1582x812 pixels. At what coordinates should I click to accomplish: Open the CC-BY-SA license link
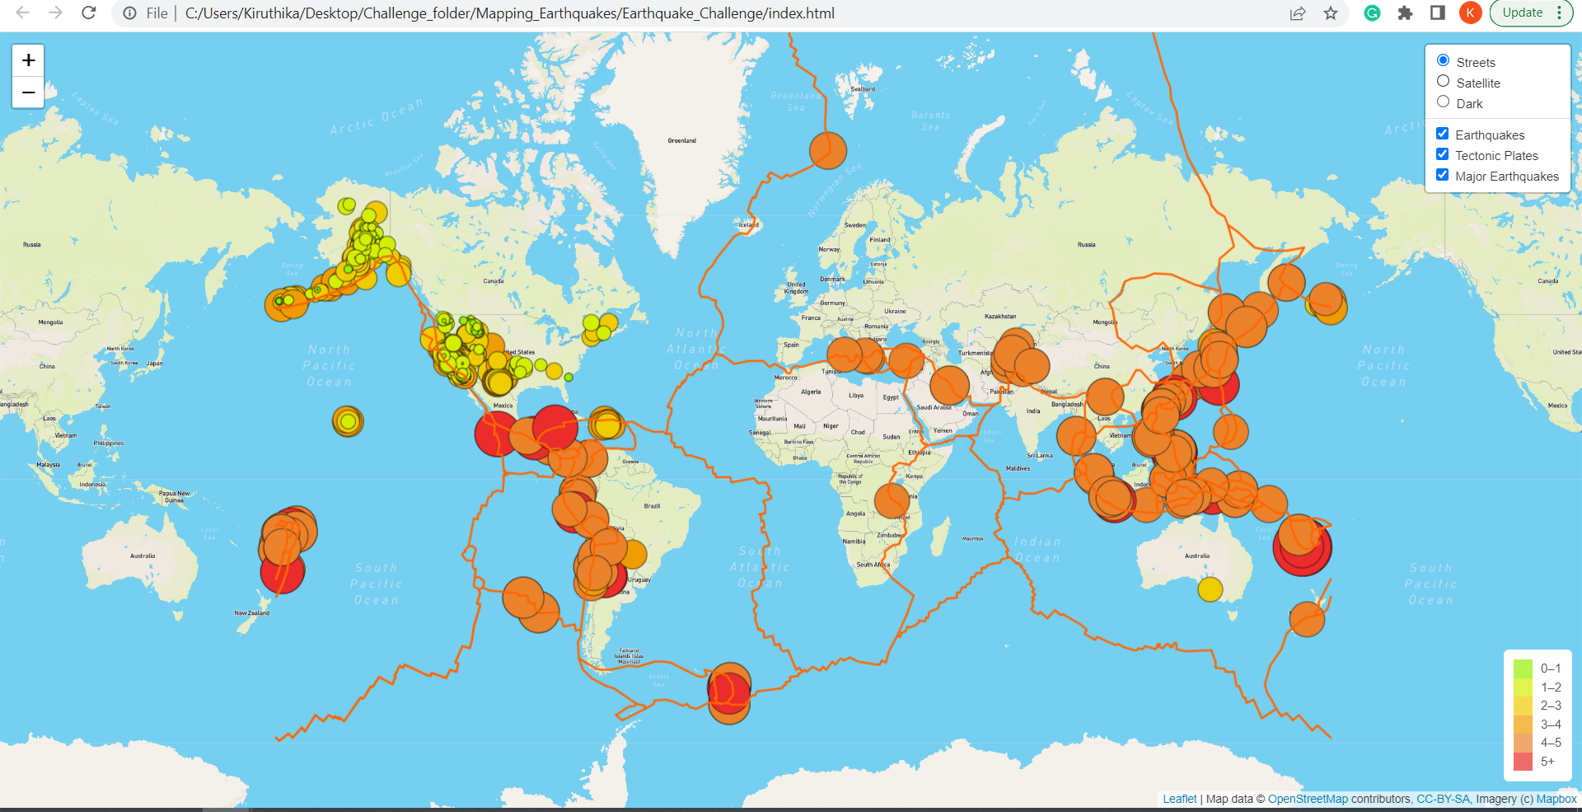[x=1443, y=799]
